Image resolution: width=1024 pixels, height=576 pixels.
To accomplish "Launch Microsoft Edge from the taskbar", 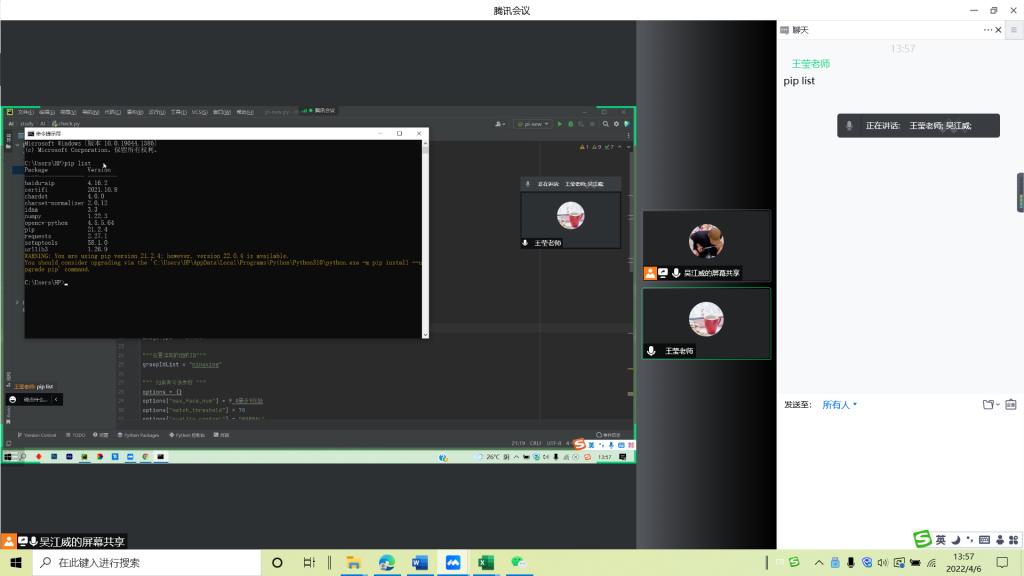I will [386, 563].
